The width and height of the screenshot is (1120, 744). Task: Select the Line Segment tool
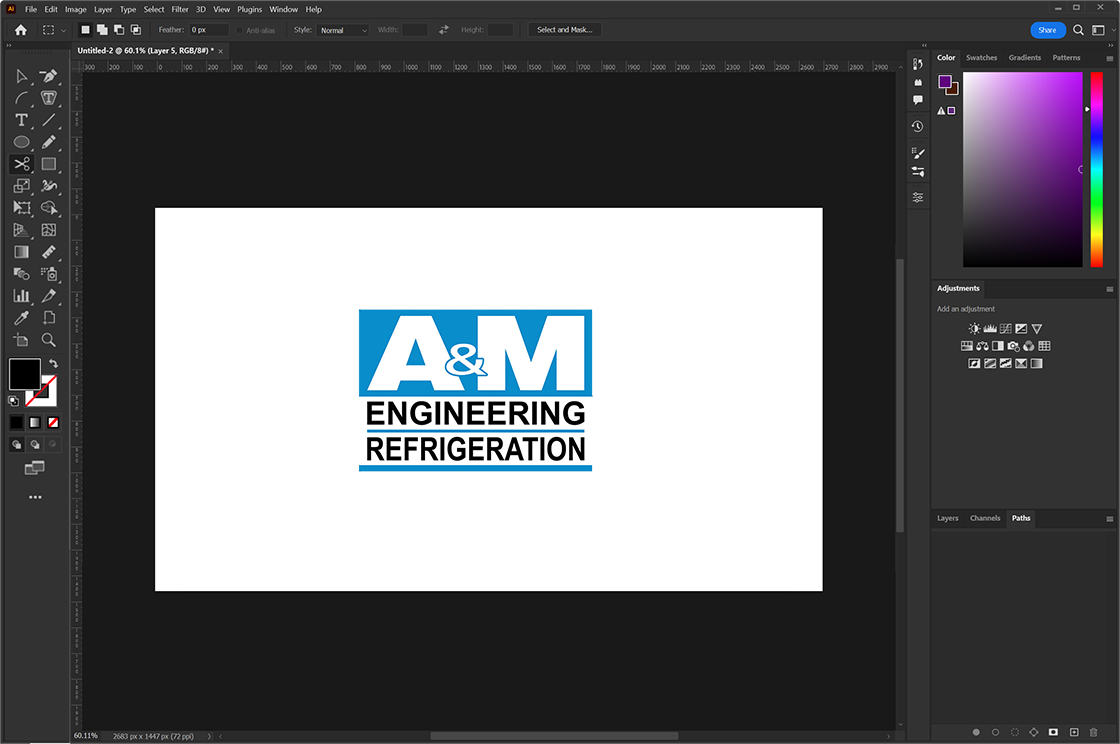coord(49,120)
